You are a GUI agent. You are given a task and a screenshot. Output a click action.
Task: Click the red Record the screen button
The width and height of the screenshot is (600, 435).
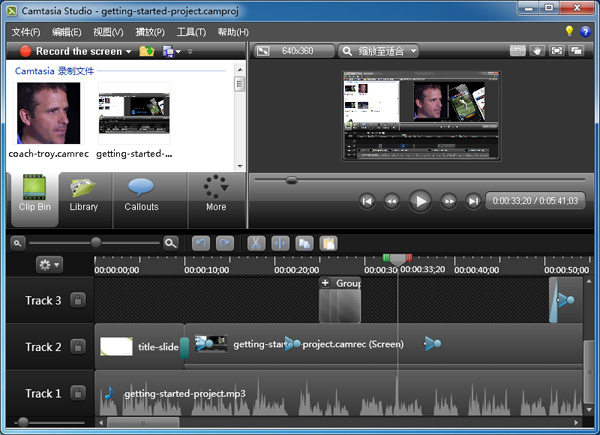(25, 51)
